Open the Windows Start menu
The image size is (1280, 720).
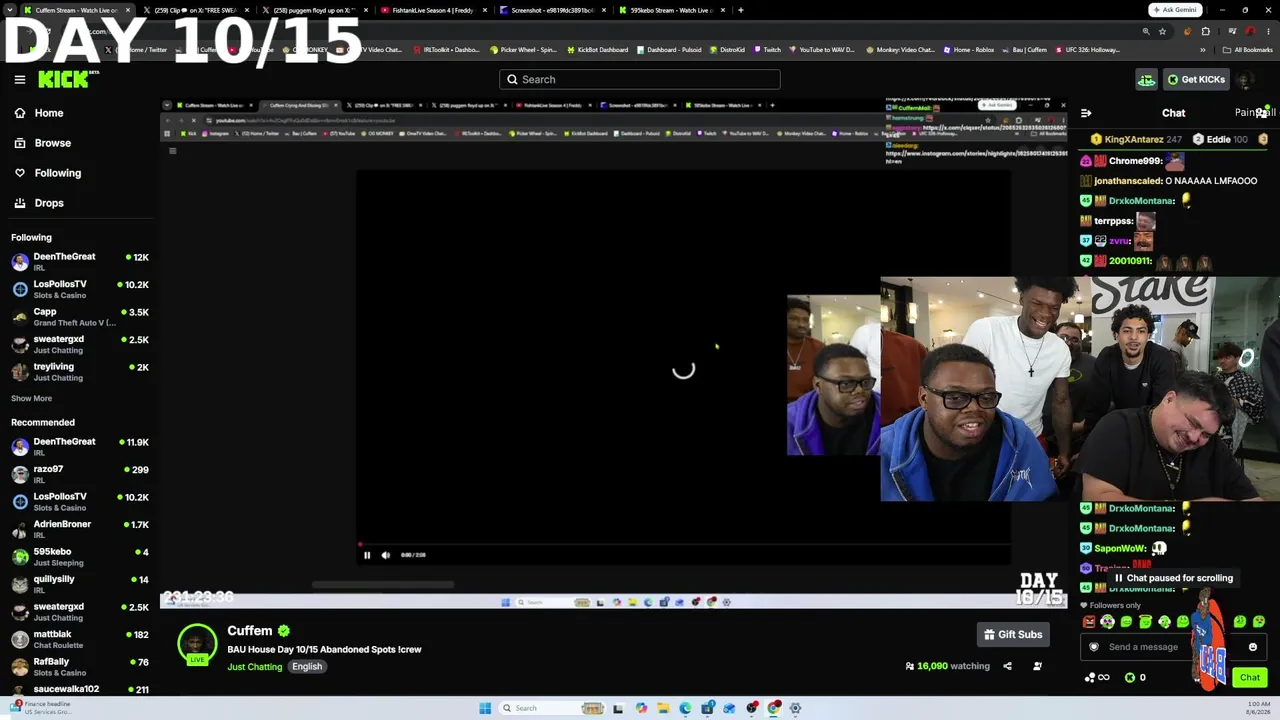485,708
